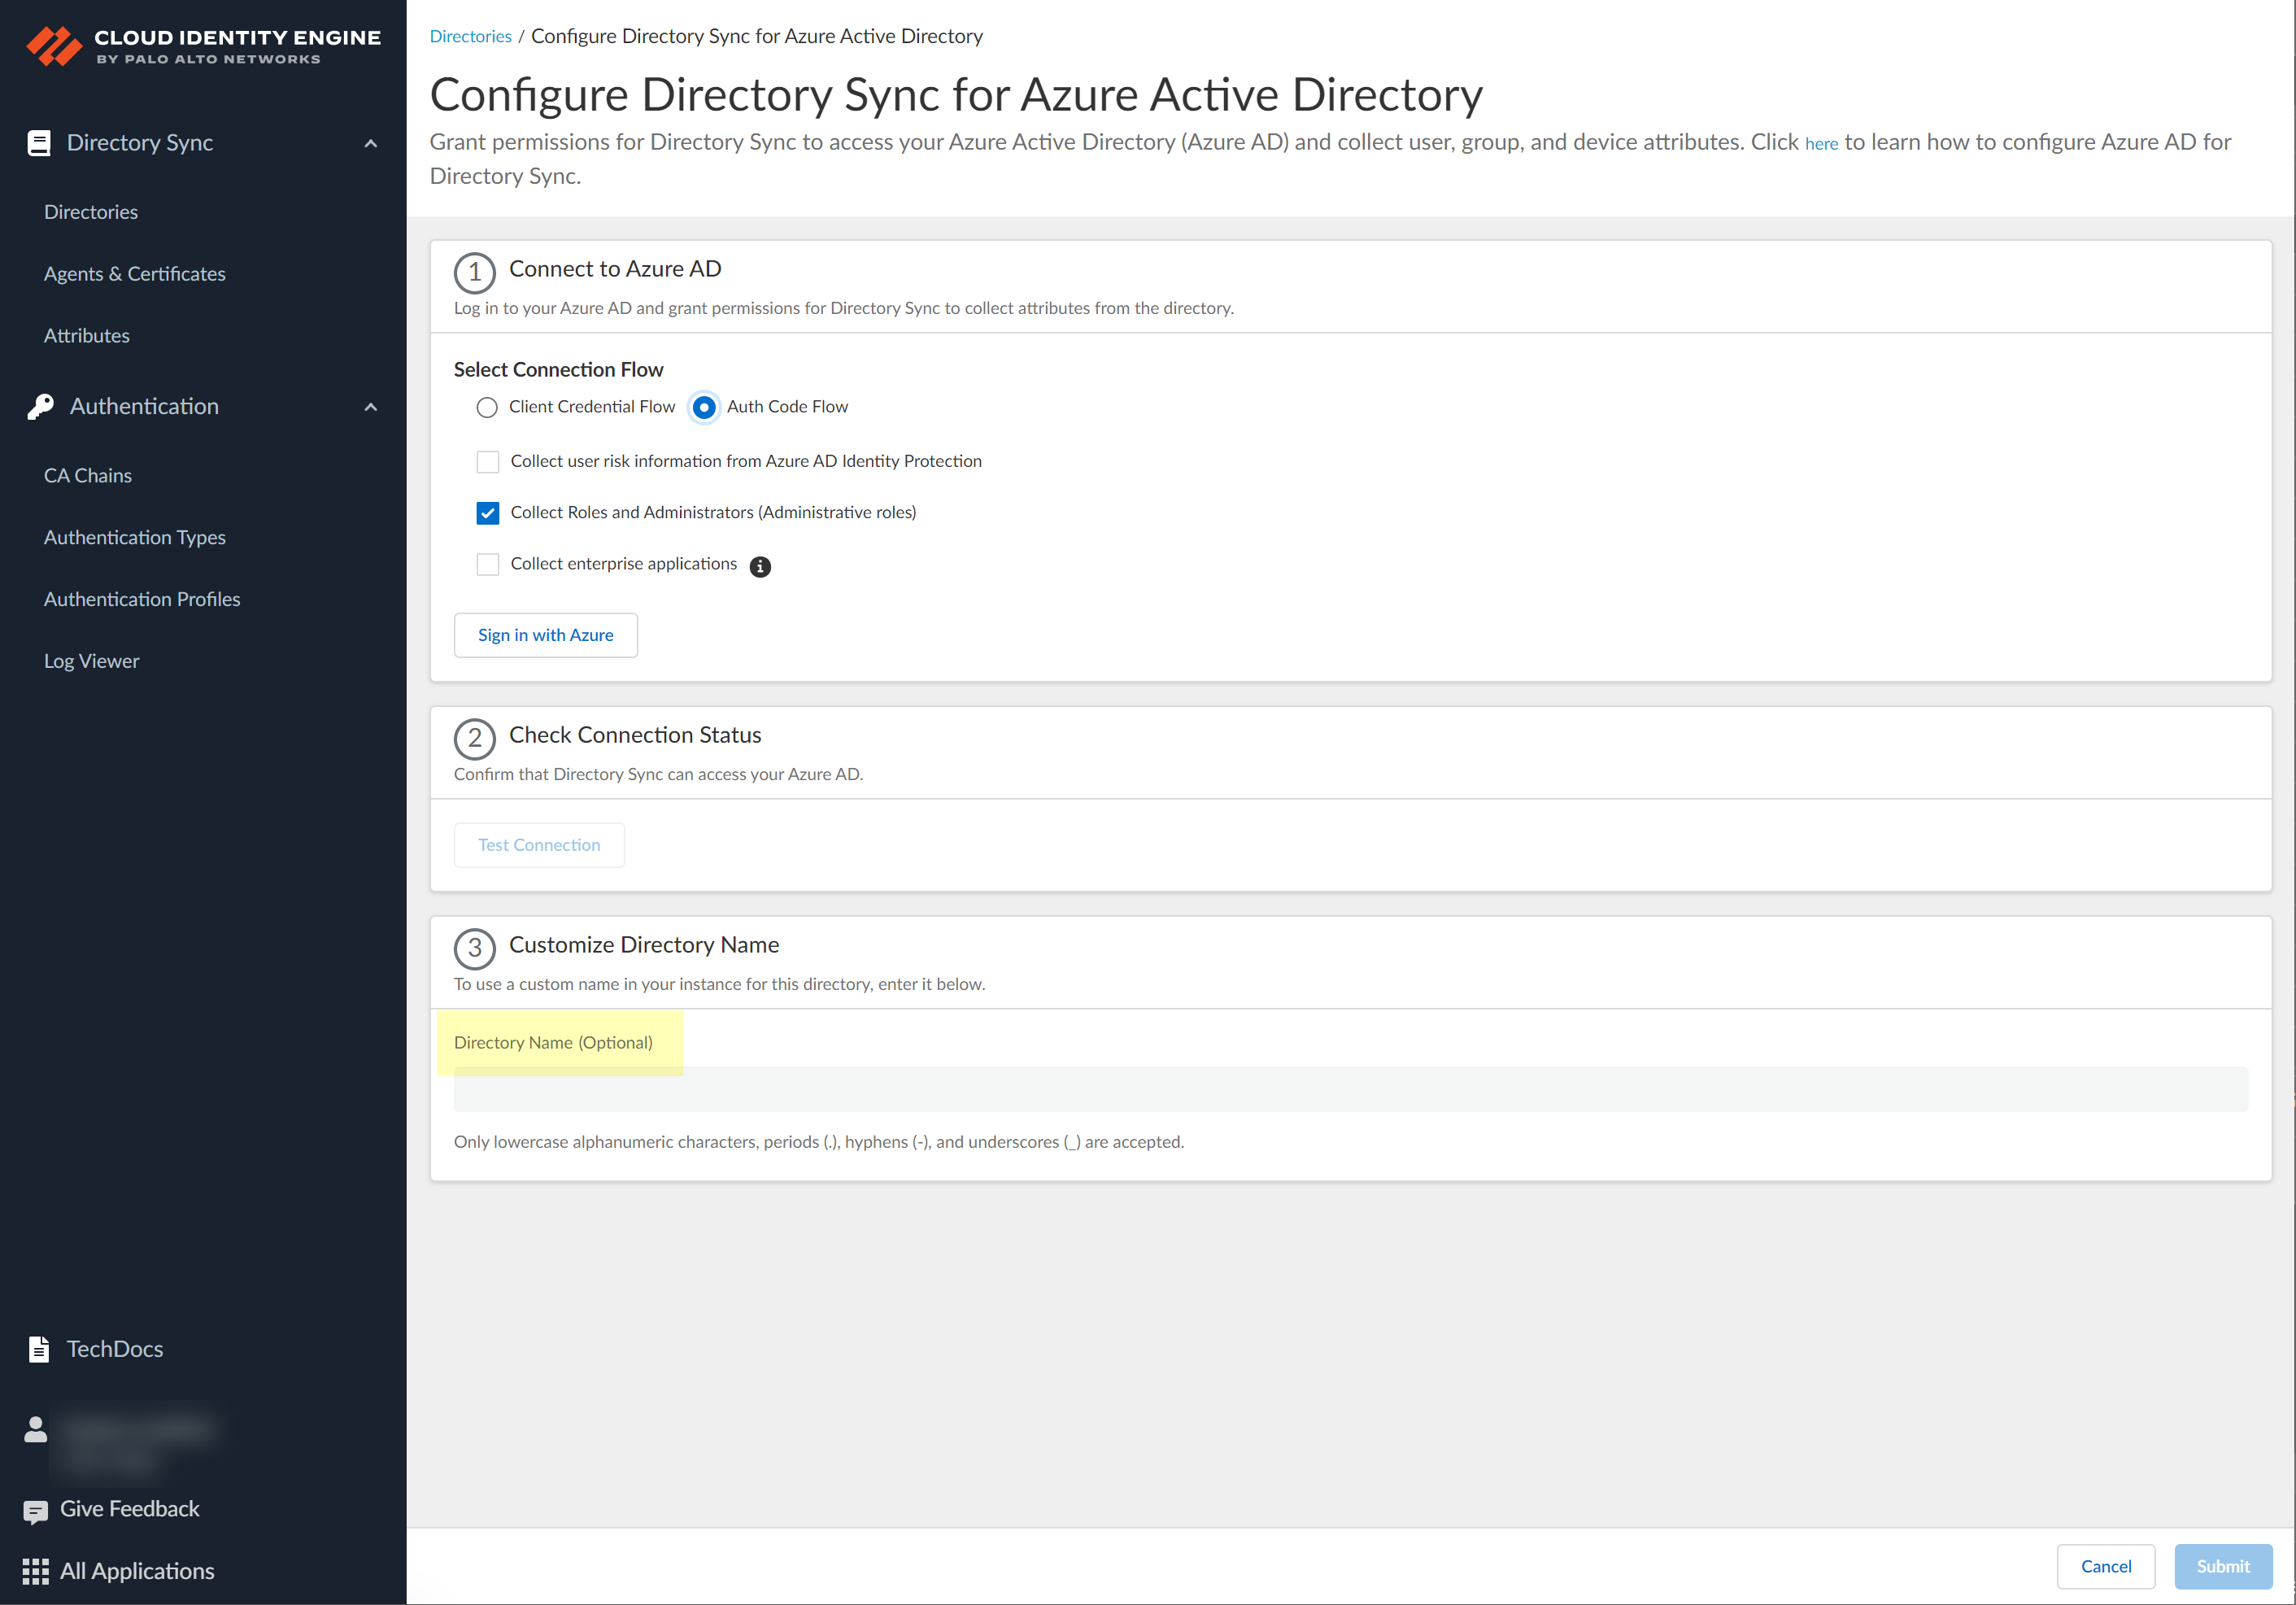The width and height of the screenshot is (2296, 1605).
Task: Collapse the Directory Sync section
Action: point(370,143)
